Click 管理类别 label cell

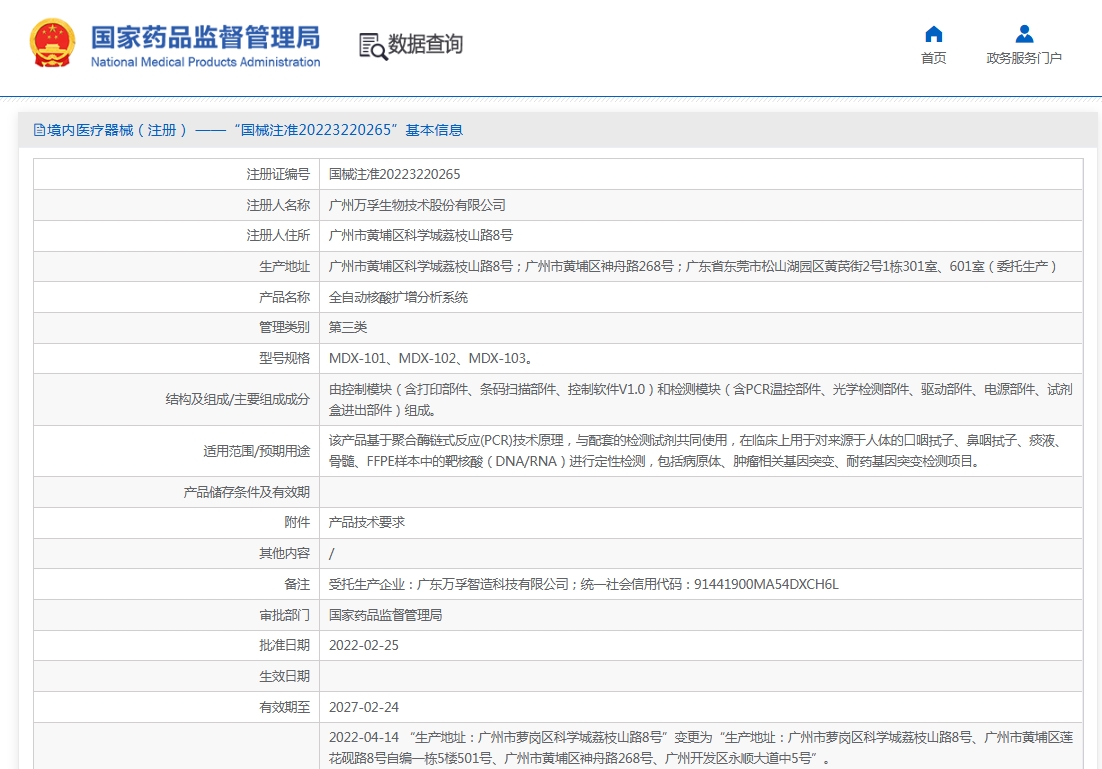pos(176,328)
